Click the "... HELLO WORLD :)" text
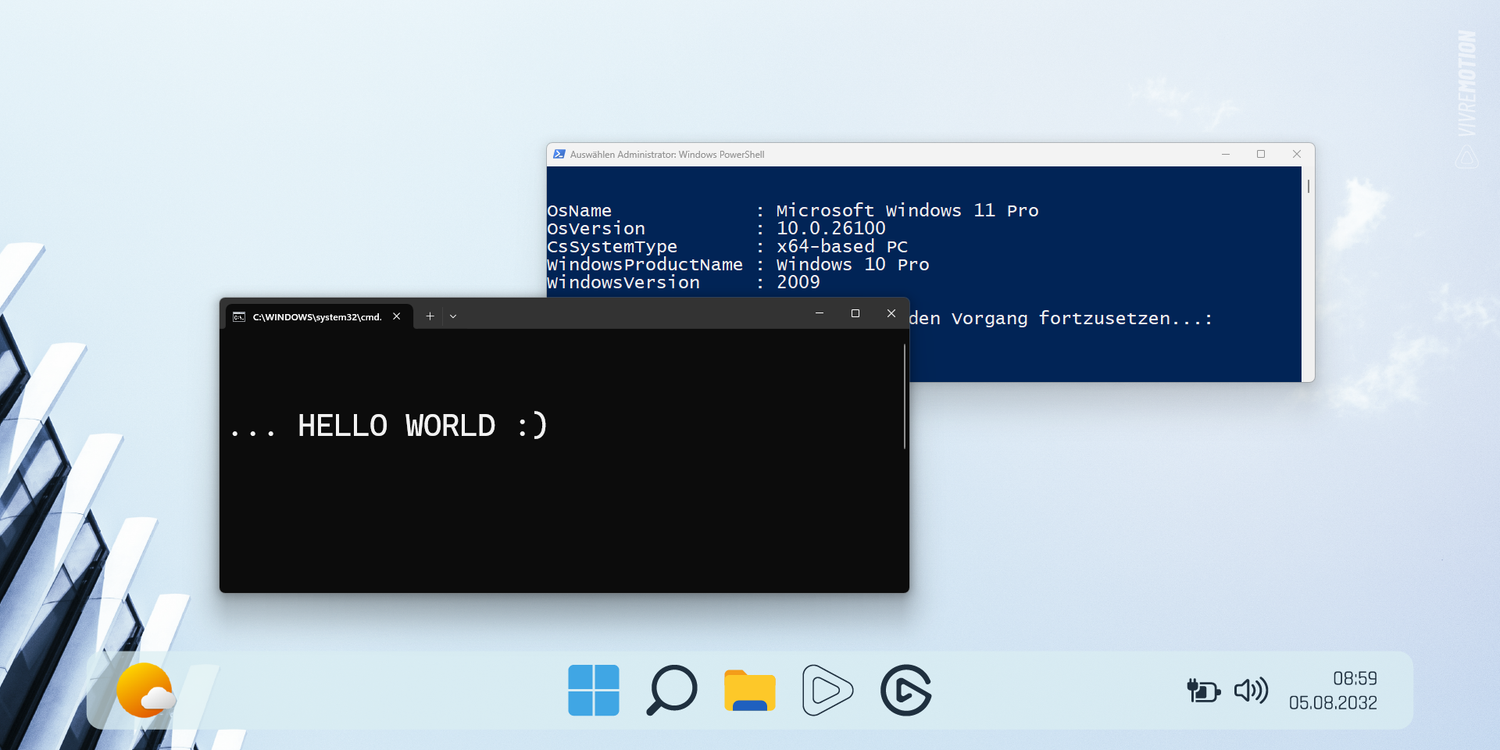Image resolution: width=1500 pixels, height=750 pixels. [x=389, y=426]
